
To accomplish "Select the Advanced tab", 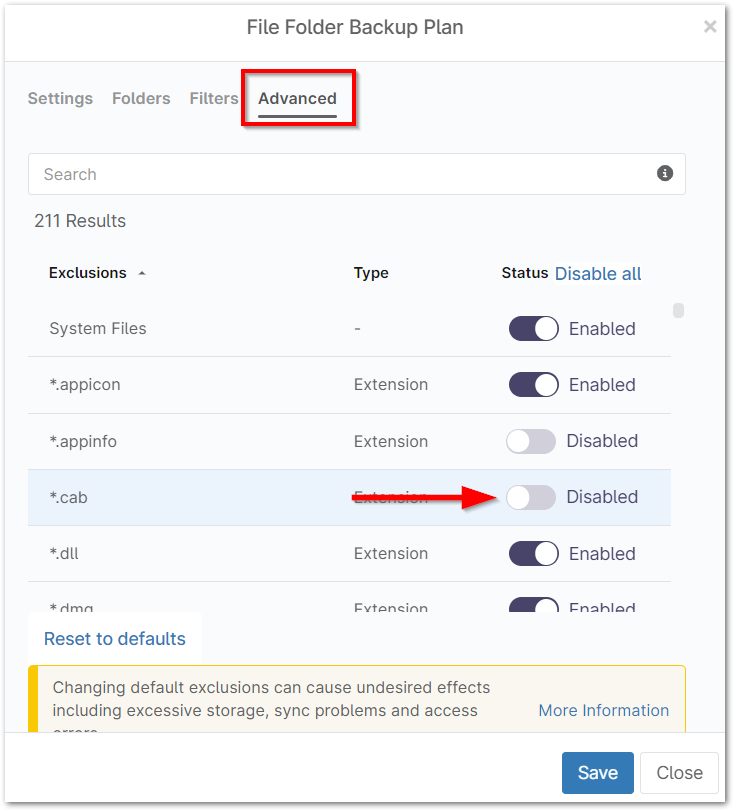I will pyautogui.click(x=297, y=98).
